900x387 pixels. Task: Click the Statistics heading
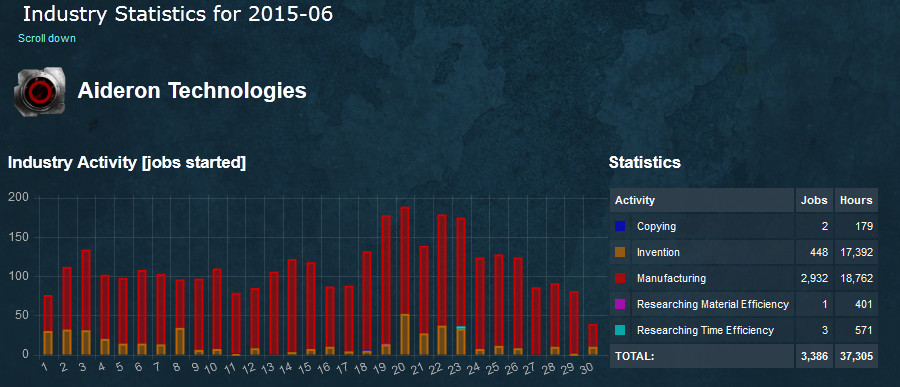[x=645, y=162]
